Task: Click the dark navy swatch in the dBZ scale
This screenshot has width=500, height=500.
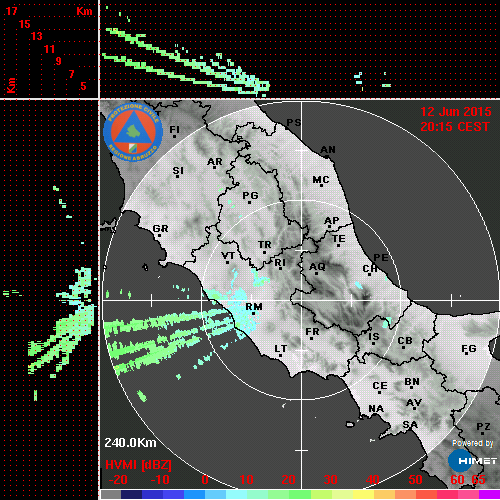Action: pos(131,494)
